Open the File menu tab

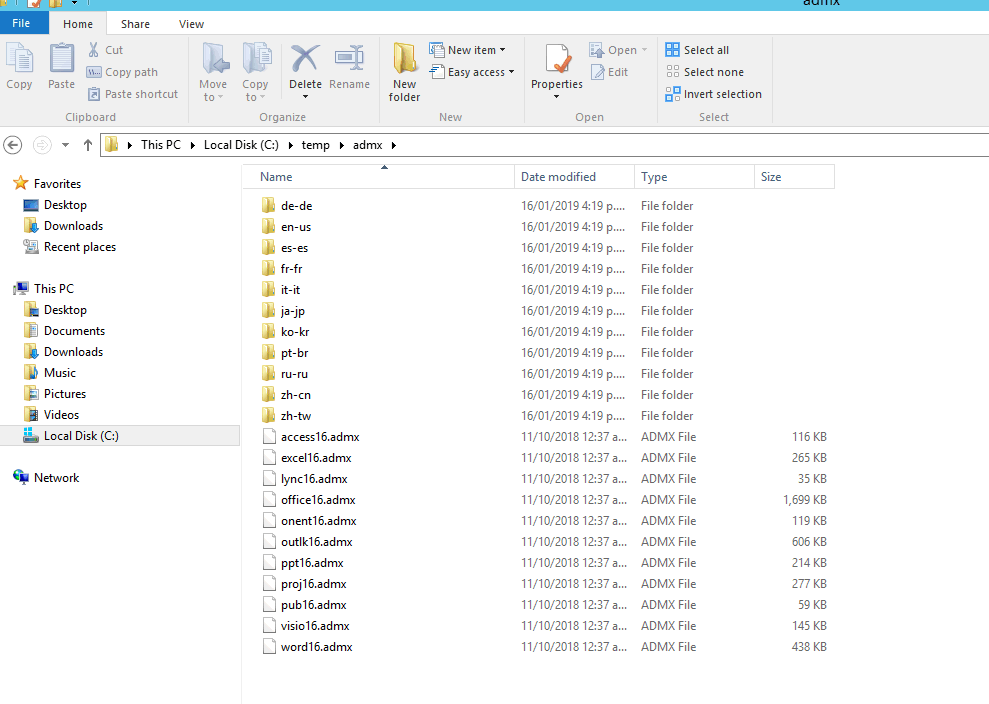21,24
